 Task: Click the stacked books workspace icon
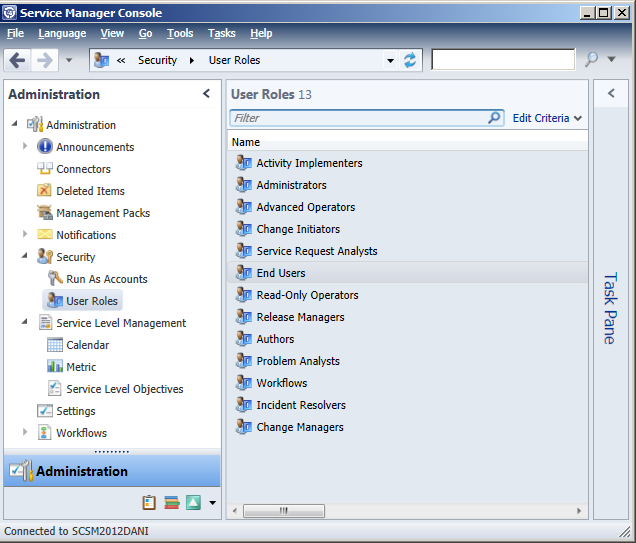172,503
